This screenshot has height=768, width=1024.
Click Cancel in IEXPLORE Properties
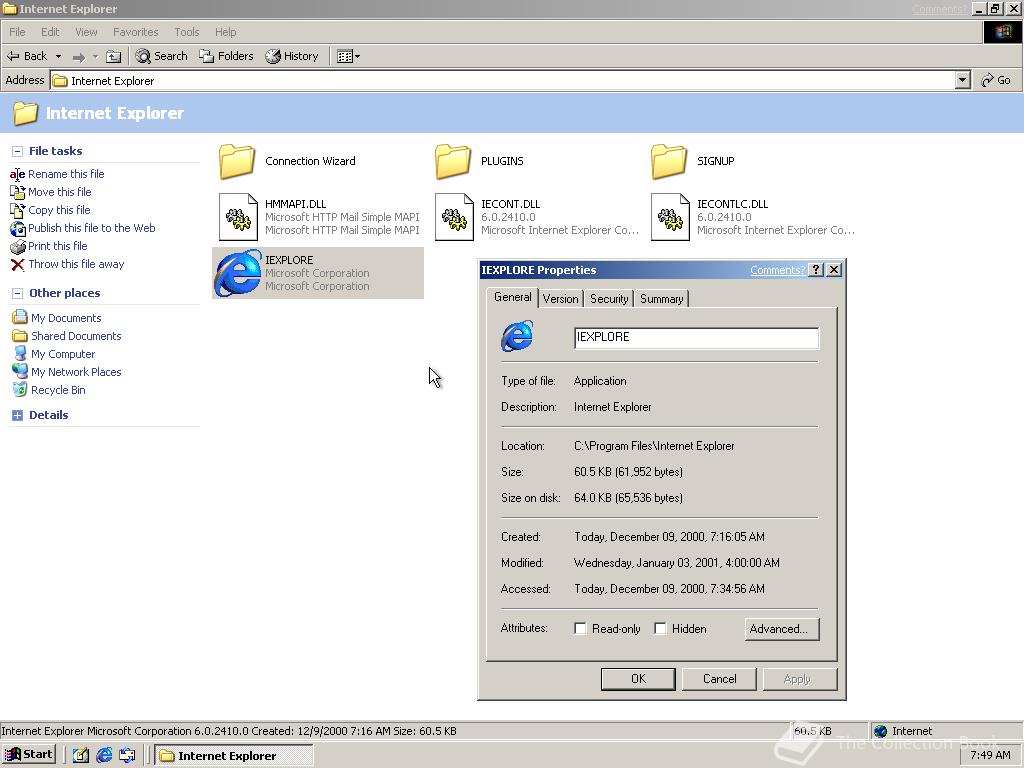pos(719,679)
